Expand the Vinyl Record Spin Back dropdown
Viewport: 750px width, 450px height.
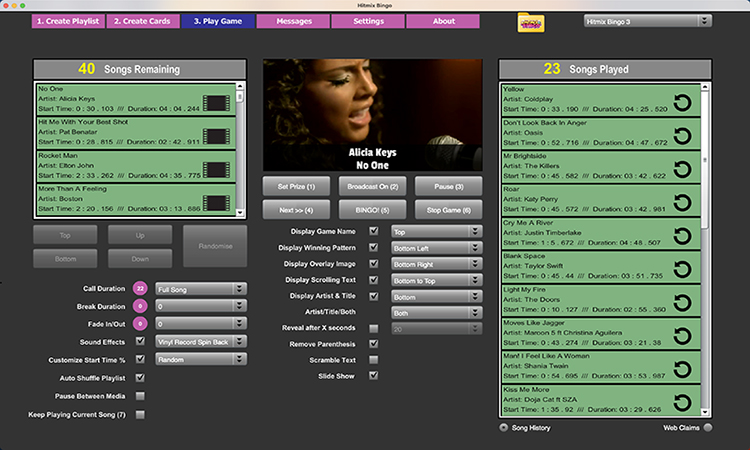click(x=200, y=342)
